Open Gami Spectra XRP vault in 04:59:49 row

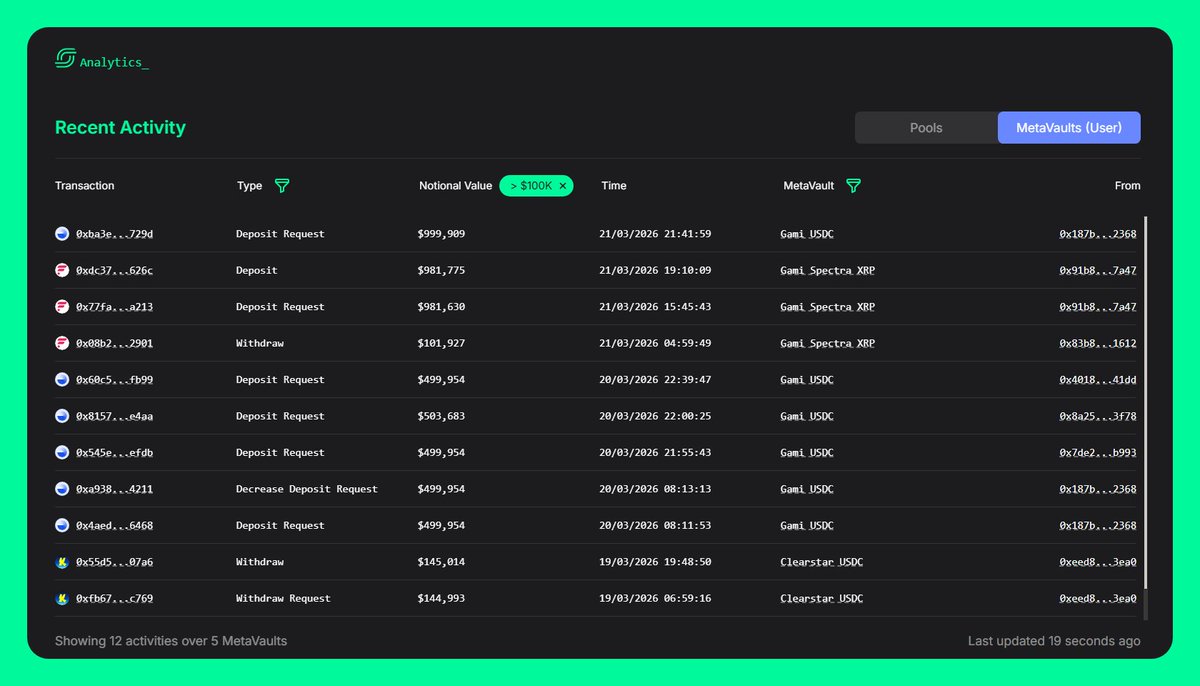coord(828,343)
